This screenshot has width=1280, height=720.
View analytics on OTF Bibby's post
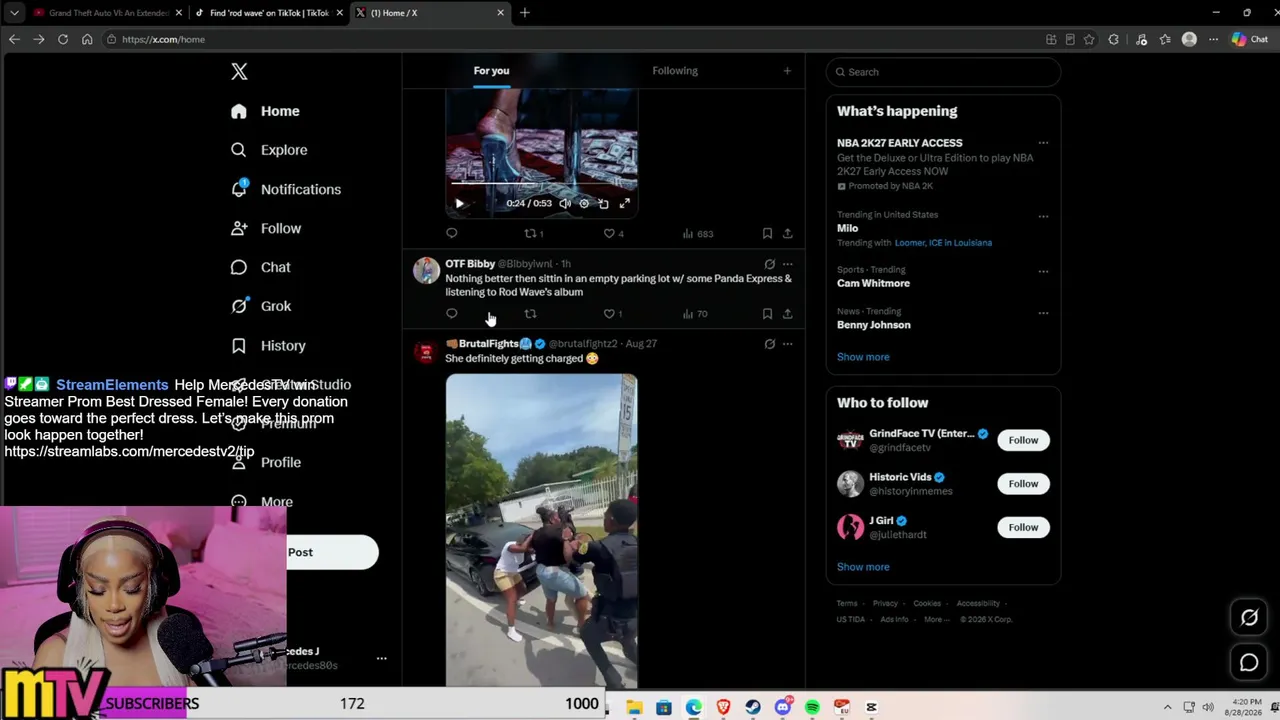695,313
